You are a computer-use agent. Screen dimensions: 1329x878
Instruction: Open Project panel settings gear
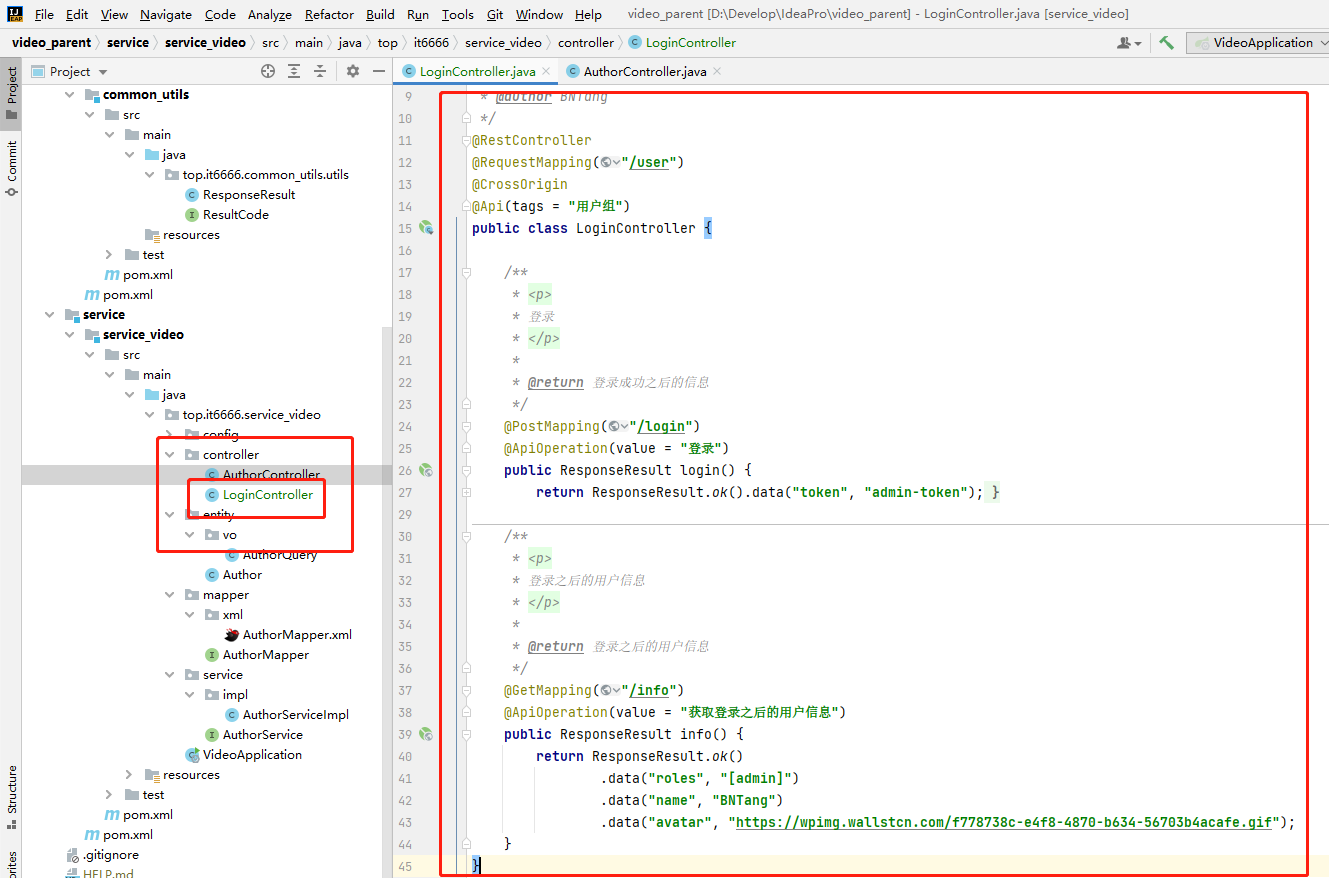coord(353,71)
